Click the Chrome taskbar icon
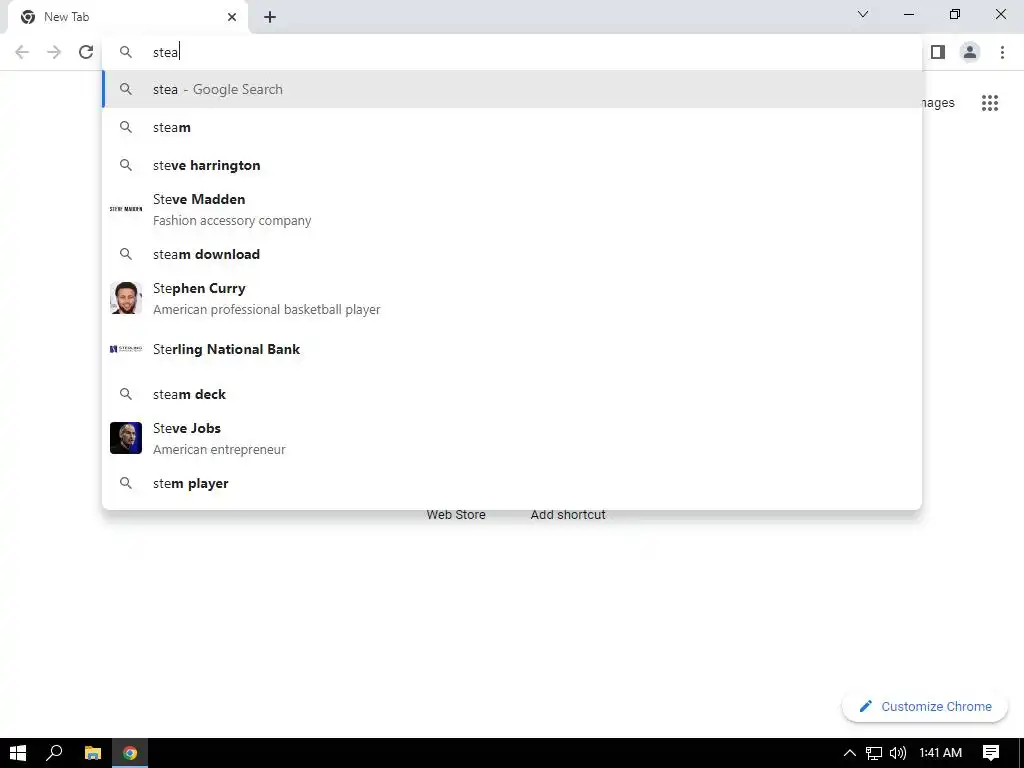Screen dimensions: 1024x768 [130, 753]
